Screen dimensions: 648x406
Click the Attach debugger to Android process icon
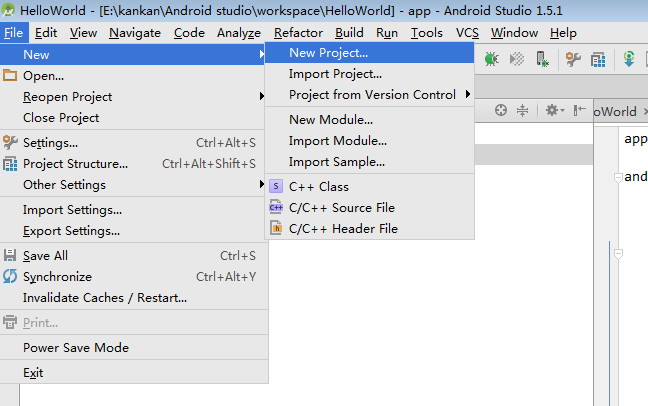(x=542, y=59)
